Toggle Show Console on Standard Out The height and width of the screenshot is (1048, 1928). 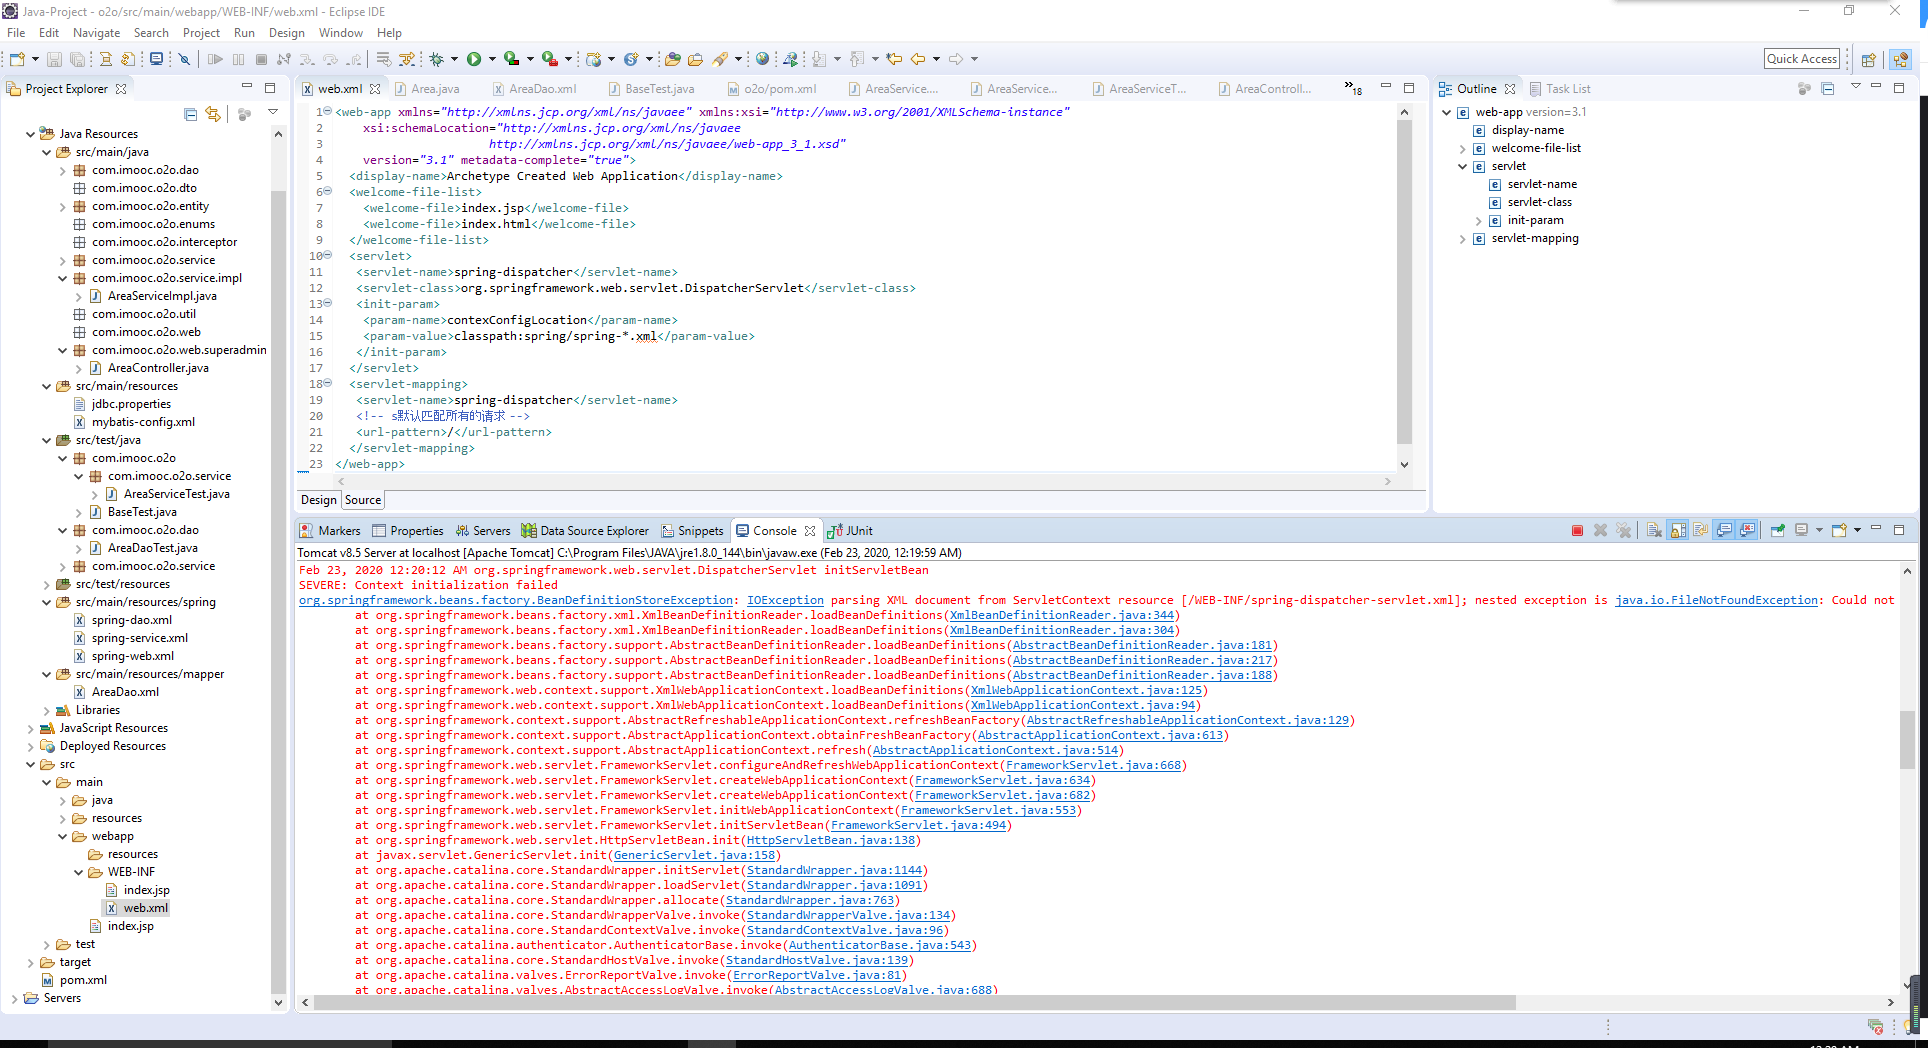(x=1724, y=531)
